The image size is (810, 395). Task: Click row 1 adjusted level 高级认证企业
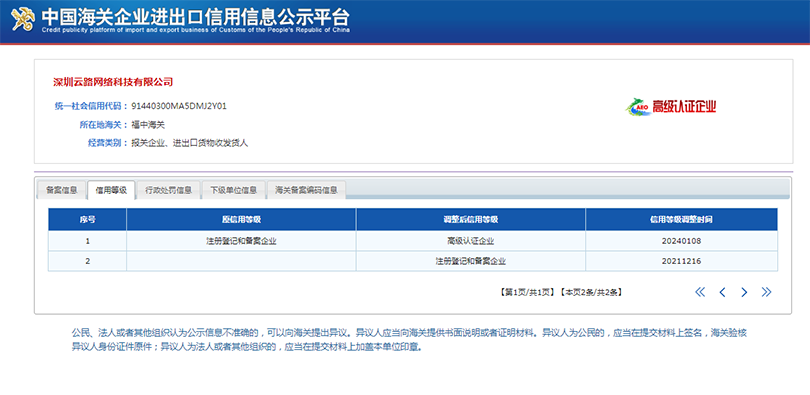pyautogui.click(x=471, y=241)
